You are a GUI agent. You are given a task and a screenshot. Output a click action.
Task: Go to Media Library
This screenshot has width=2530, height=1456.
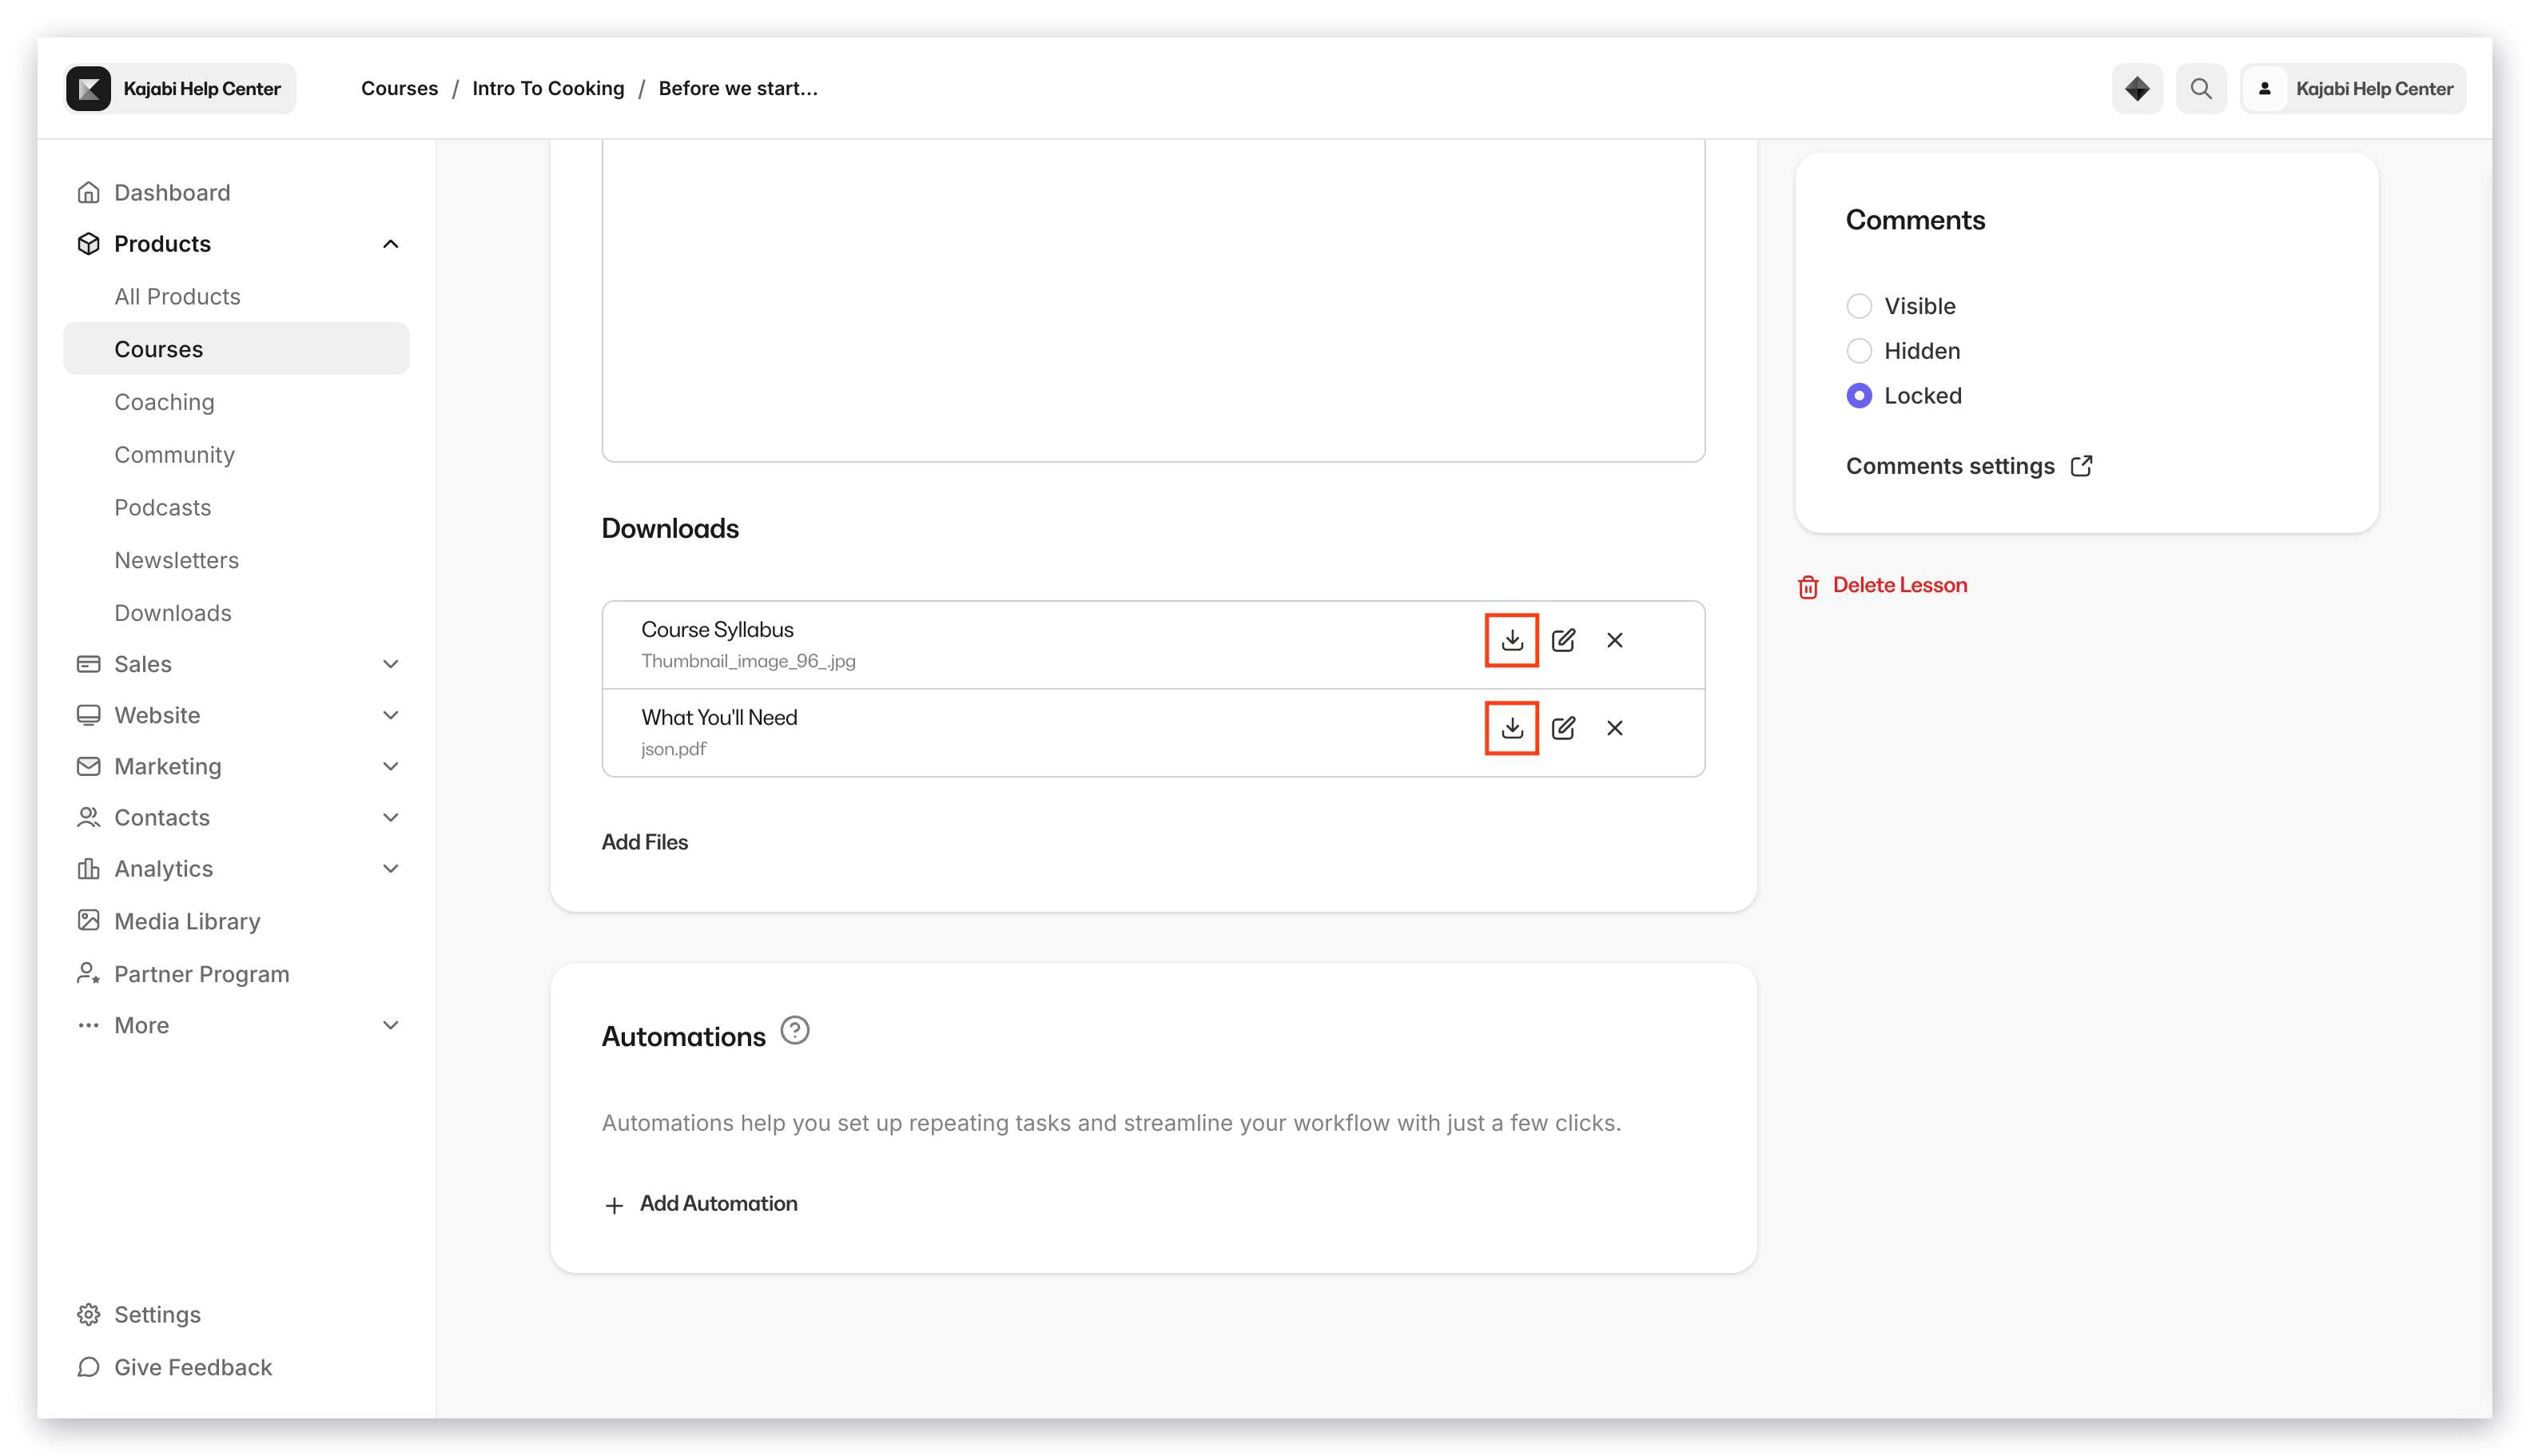pyautogui.click(x=187, y=921)
